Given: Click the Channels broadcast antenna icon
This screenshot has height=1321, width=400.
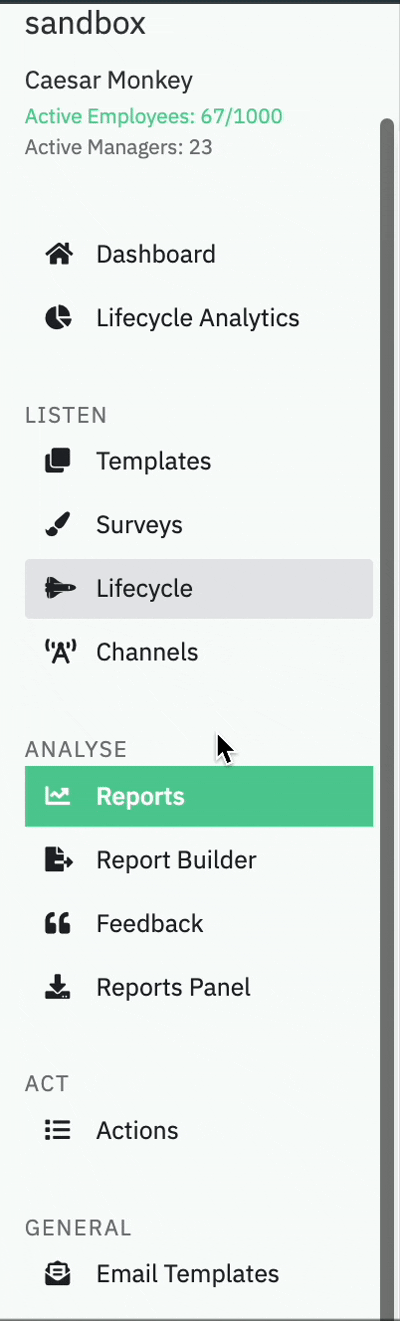Looking at the screenshot, I should (60, 652).
